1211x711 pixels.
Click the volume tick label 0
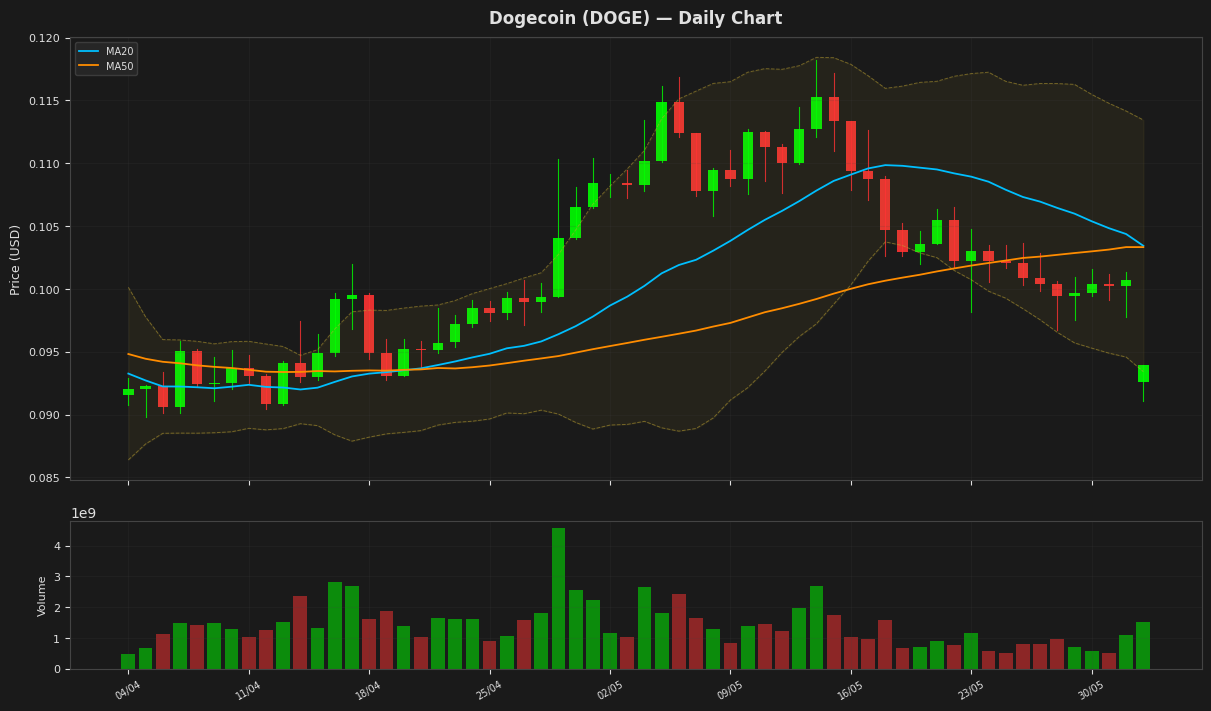click(57, 669)
